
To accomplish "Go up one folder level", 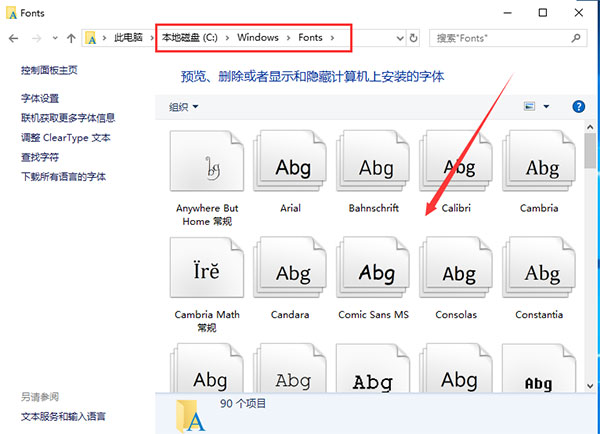I will tap(71, 38).
